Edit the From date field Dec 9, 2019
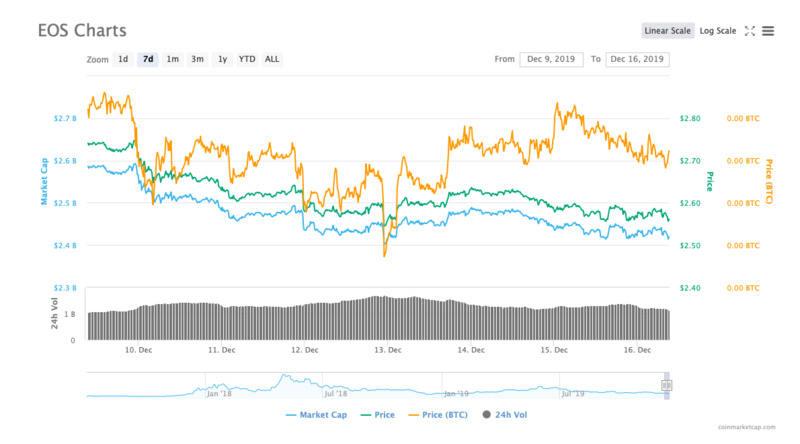 (551, 59)
